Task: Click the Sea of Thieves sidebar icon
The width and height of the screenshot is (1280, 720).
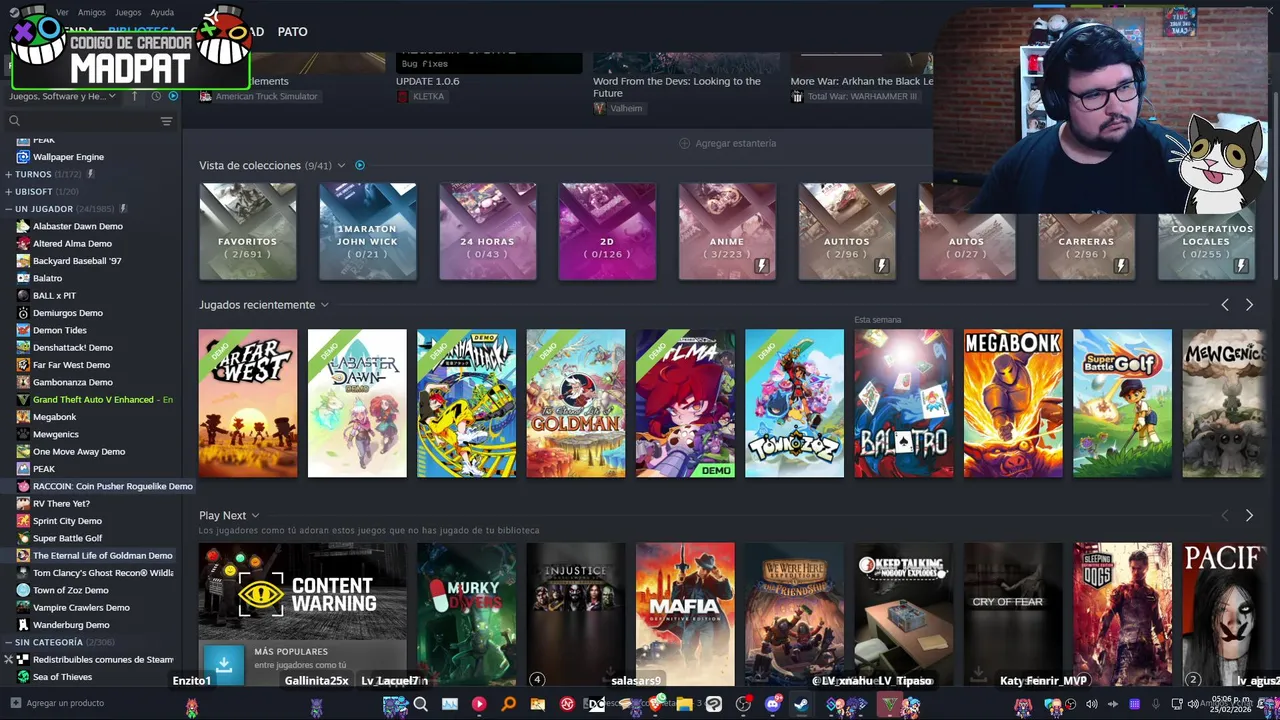Action: [x=23, y=677]
